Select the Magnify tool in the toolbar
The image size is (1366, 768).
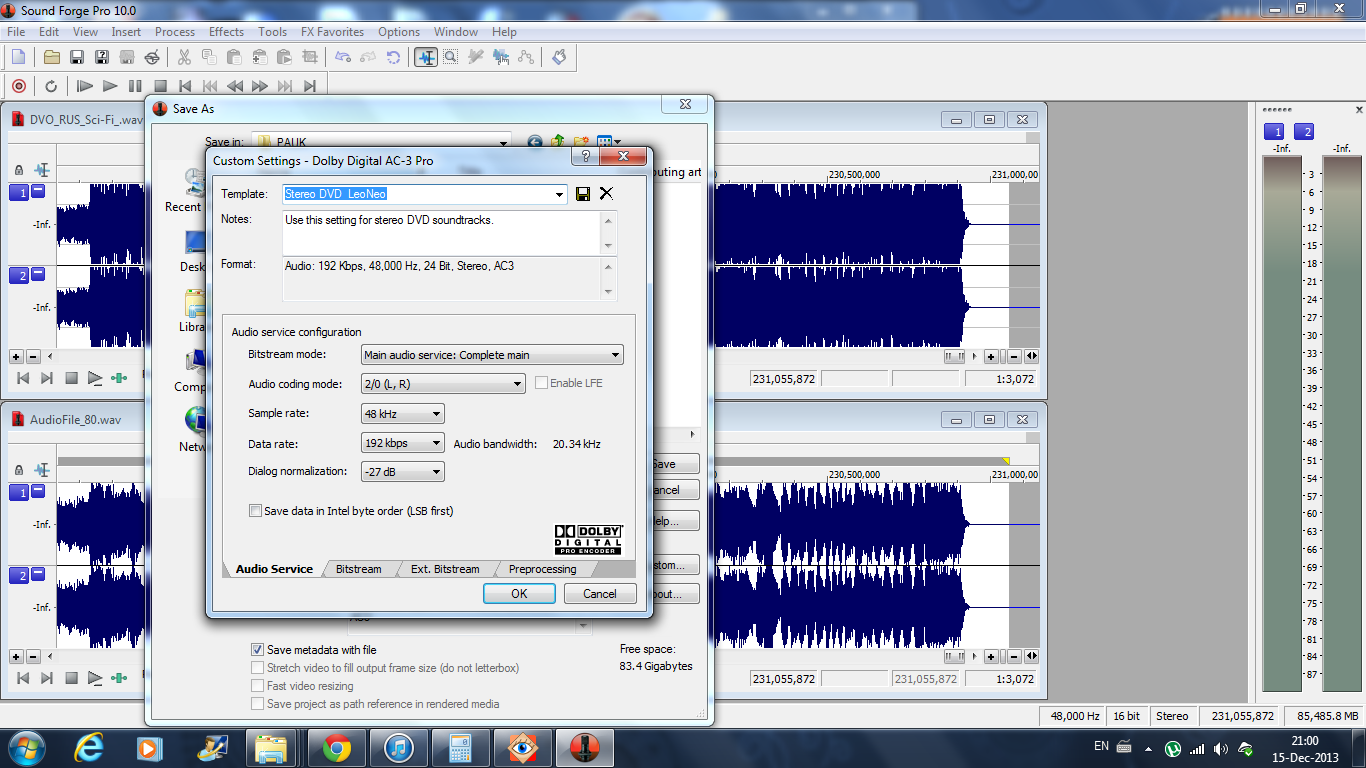tap(451, 57)
